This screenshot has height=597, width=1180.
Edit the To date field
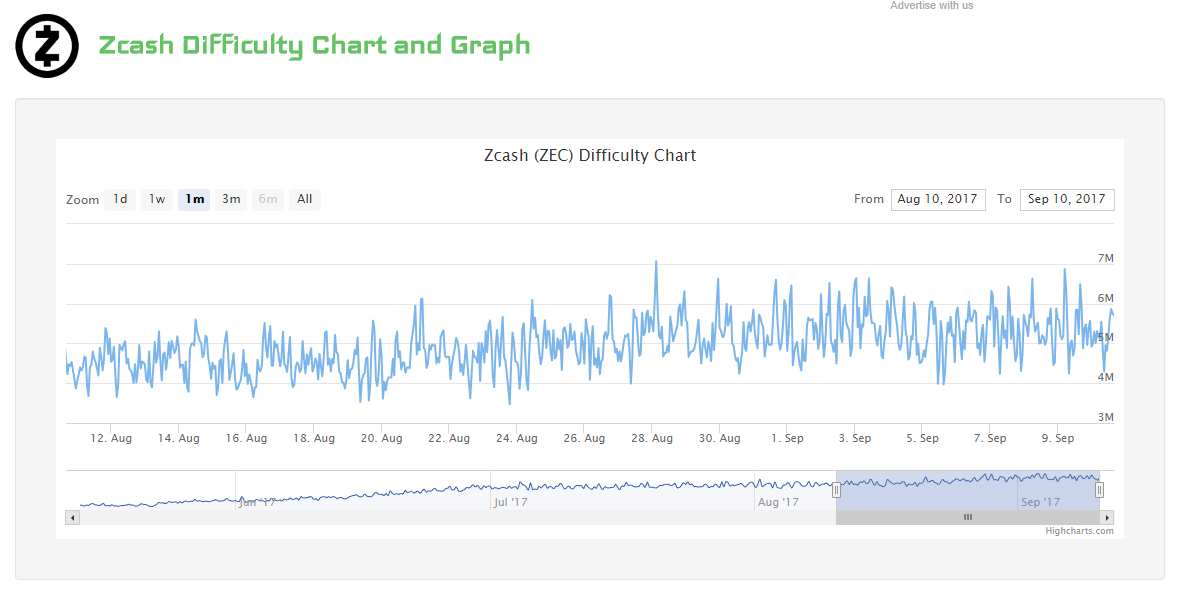coord(1067,200)
